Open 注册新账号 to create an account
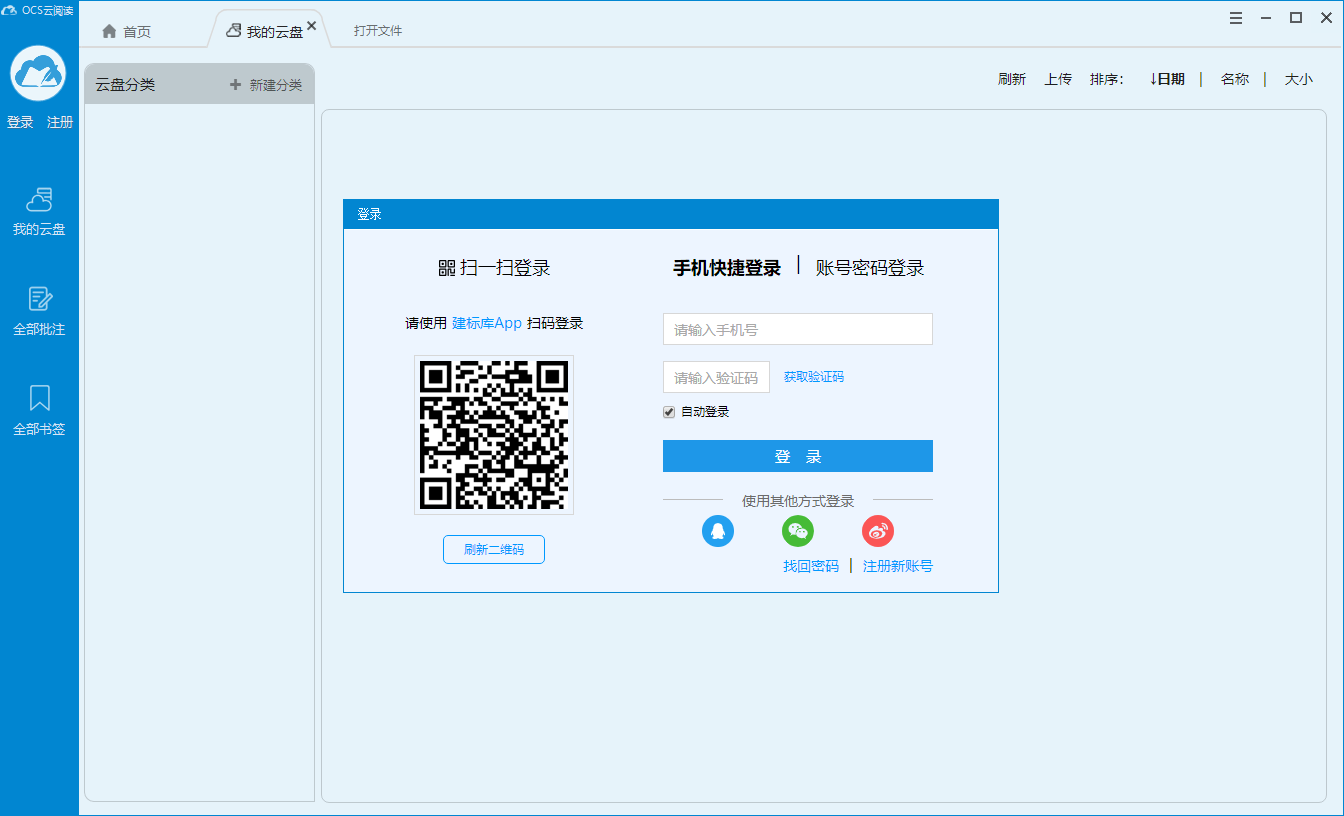This screenshot has width=1344, height=816. pos(898,565)
